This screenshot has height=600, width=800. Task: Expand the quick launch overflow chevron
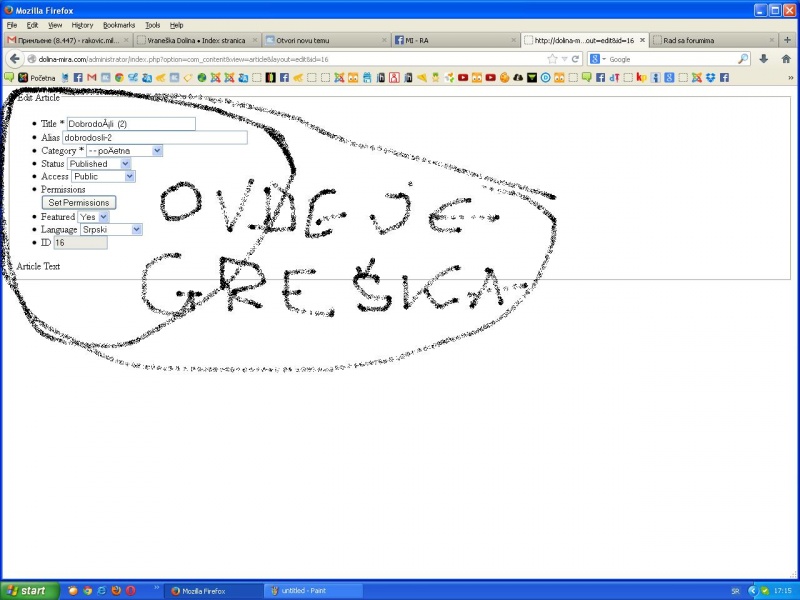[157, 587]
